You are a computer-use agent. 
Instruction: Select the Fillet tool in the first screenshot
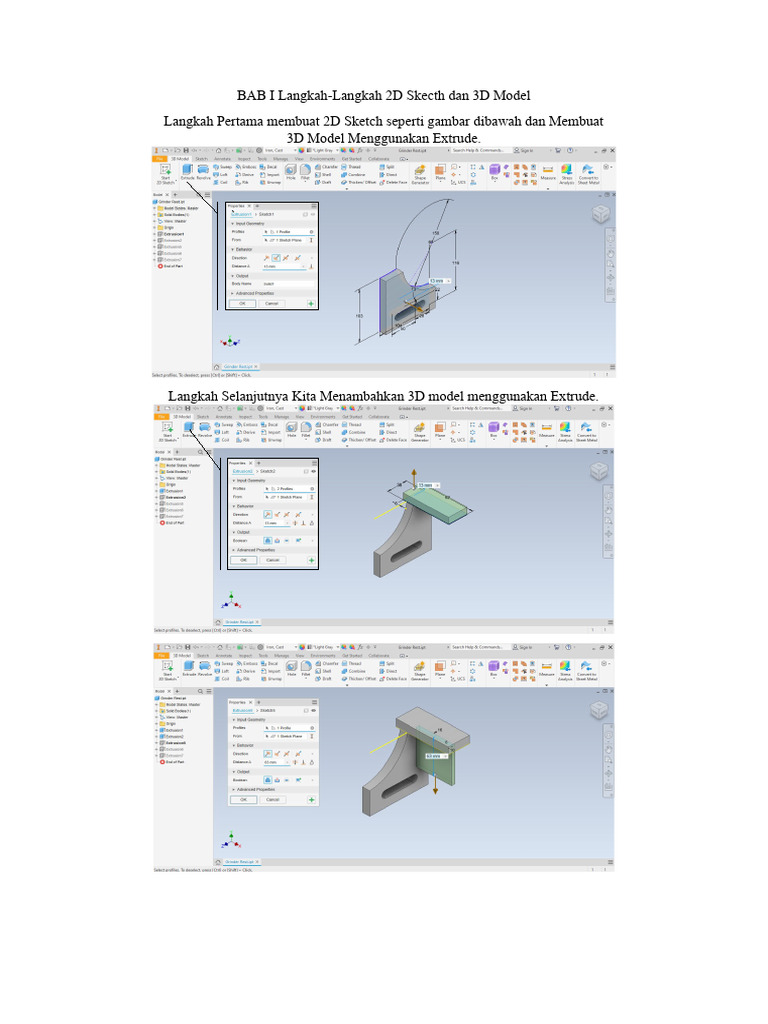coord(305,172)
